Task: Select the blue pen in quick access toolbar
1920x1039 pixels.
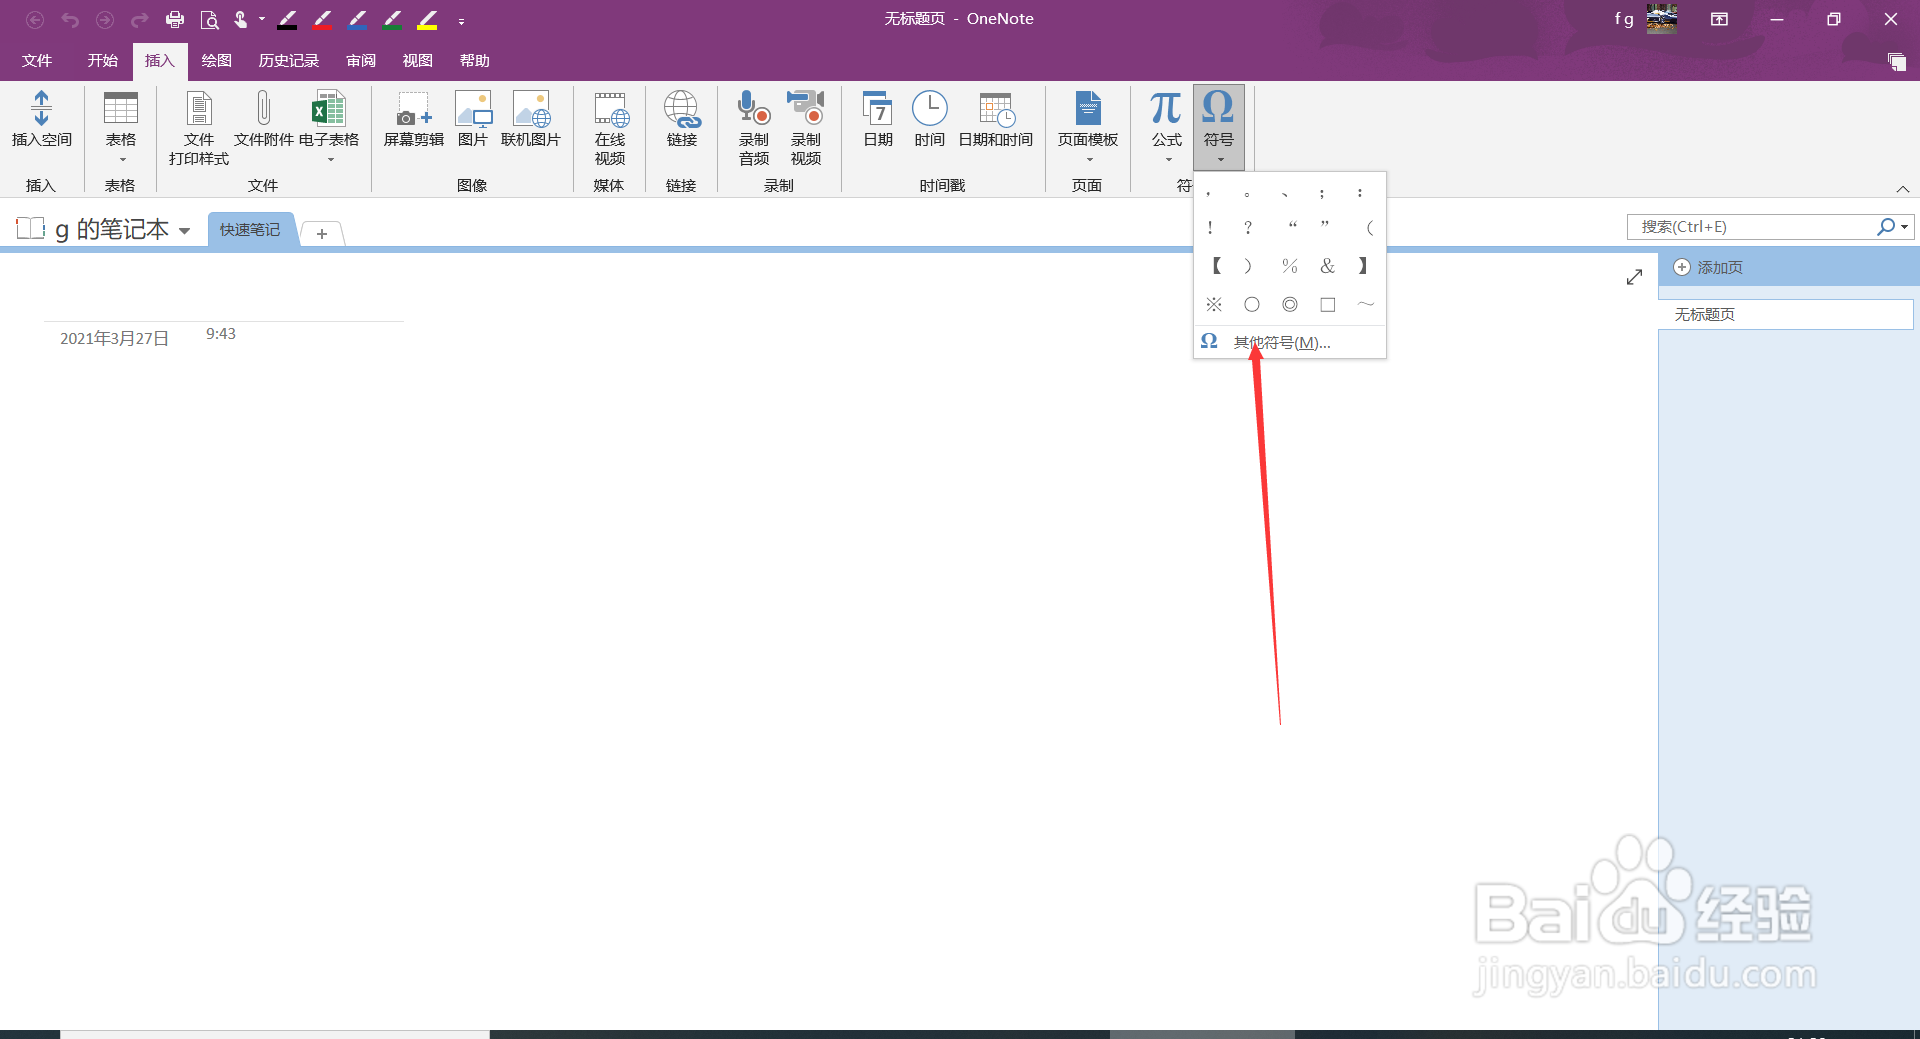Action: coord(357,19)
